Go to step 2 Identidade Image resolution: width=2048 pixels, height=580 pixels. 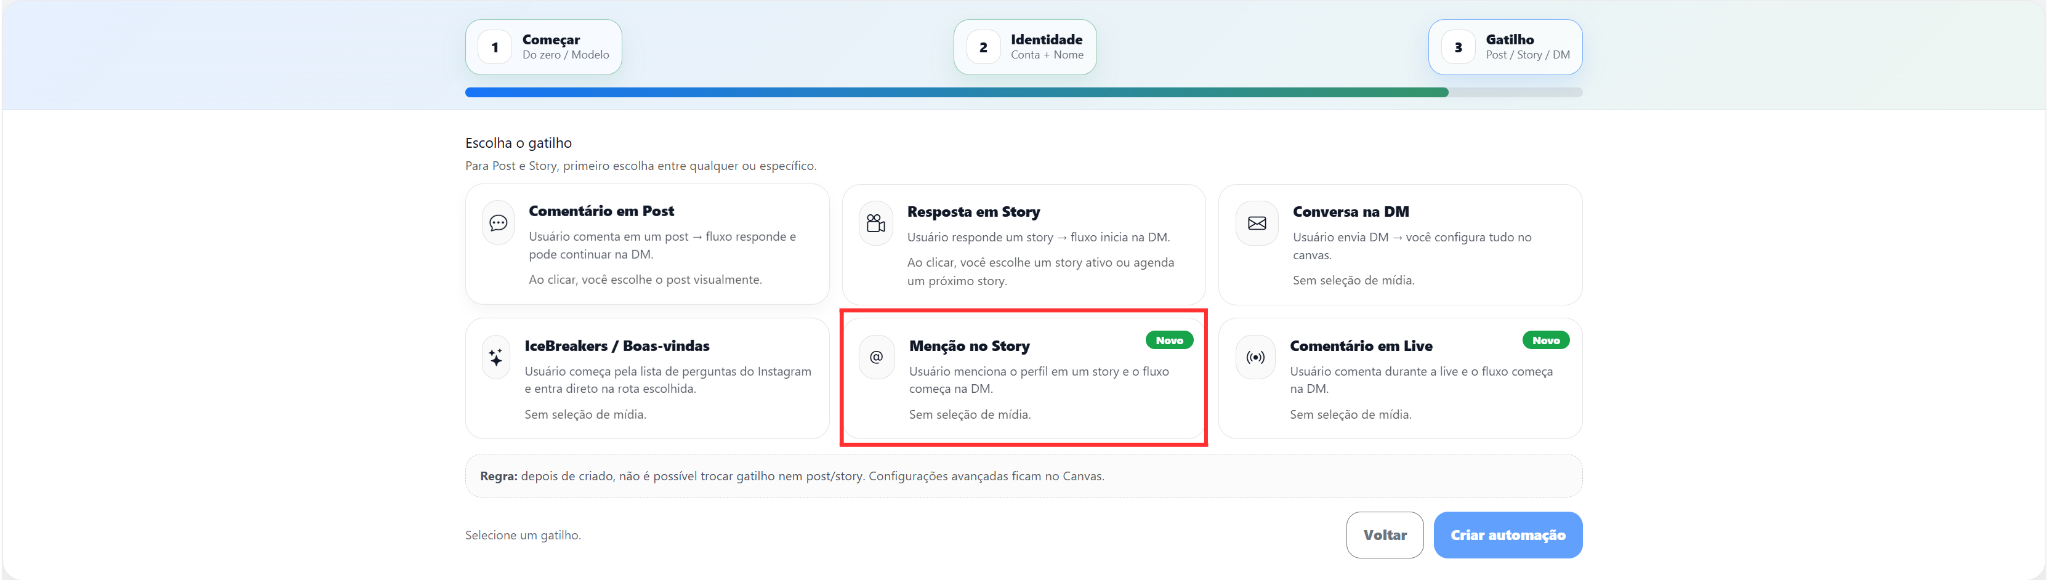[1025, 47]
